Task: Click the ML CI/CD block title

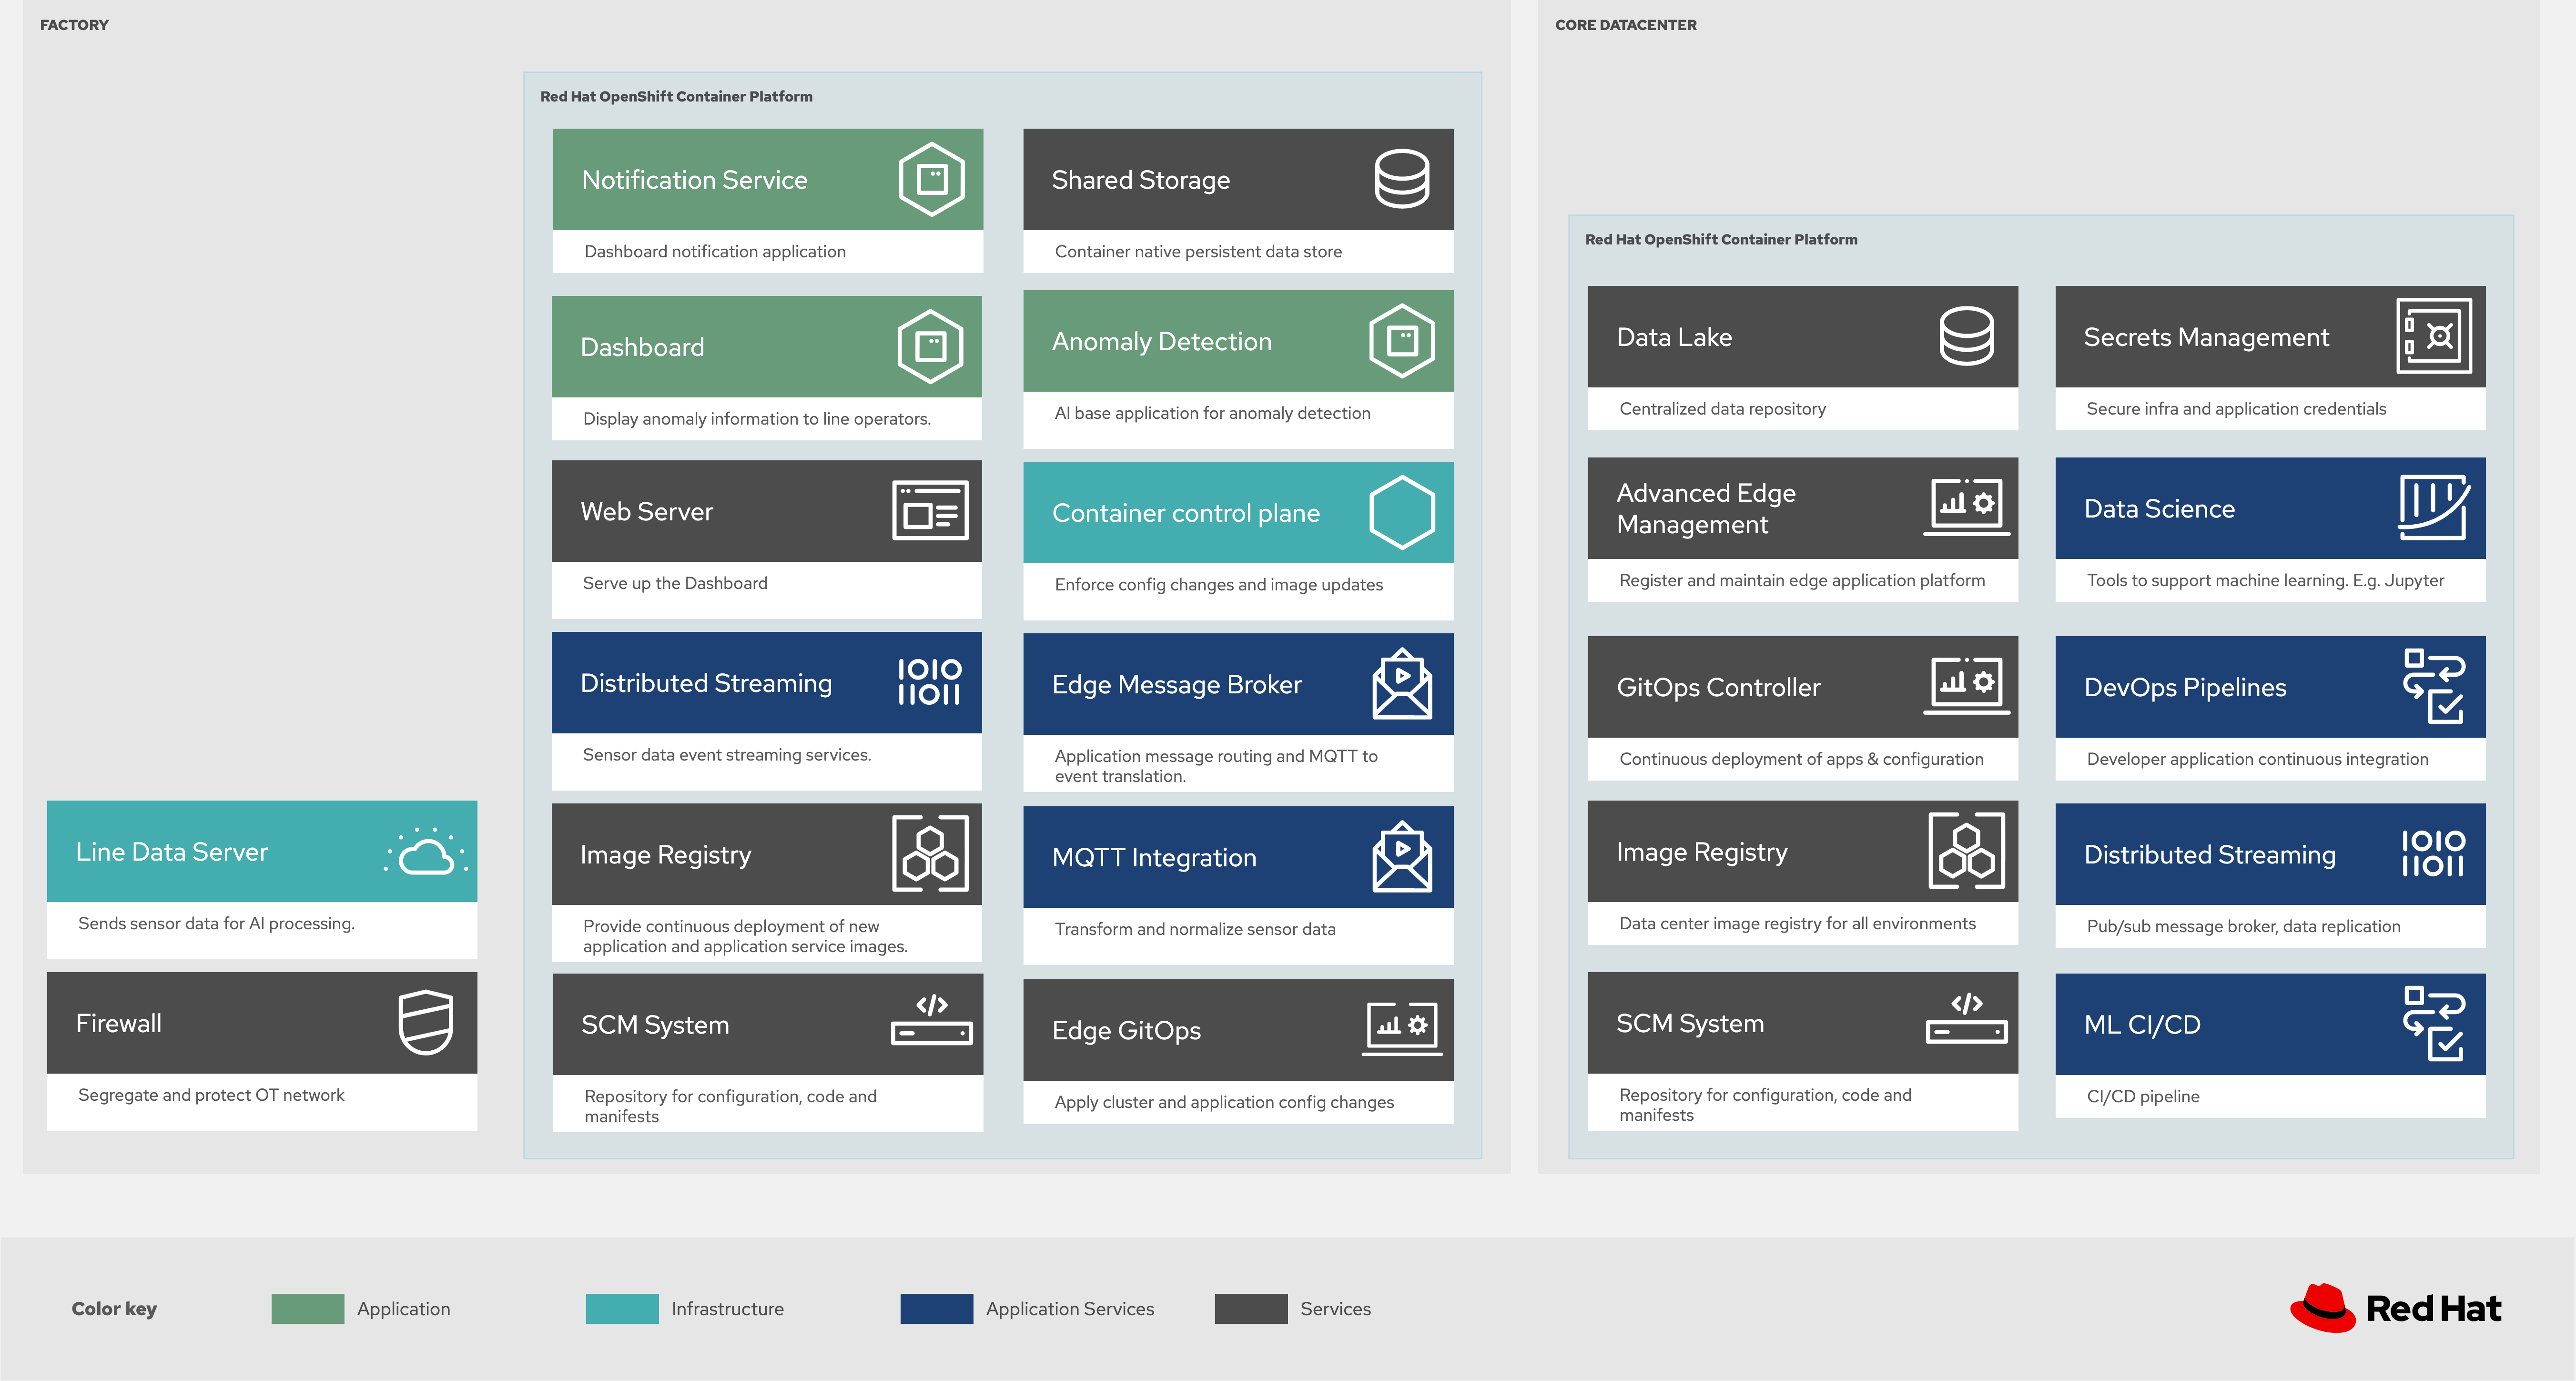Action: pyautogui.click(x=2142, y=1024)
